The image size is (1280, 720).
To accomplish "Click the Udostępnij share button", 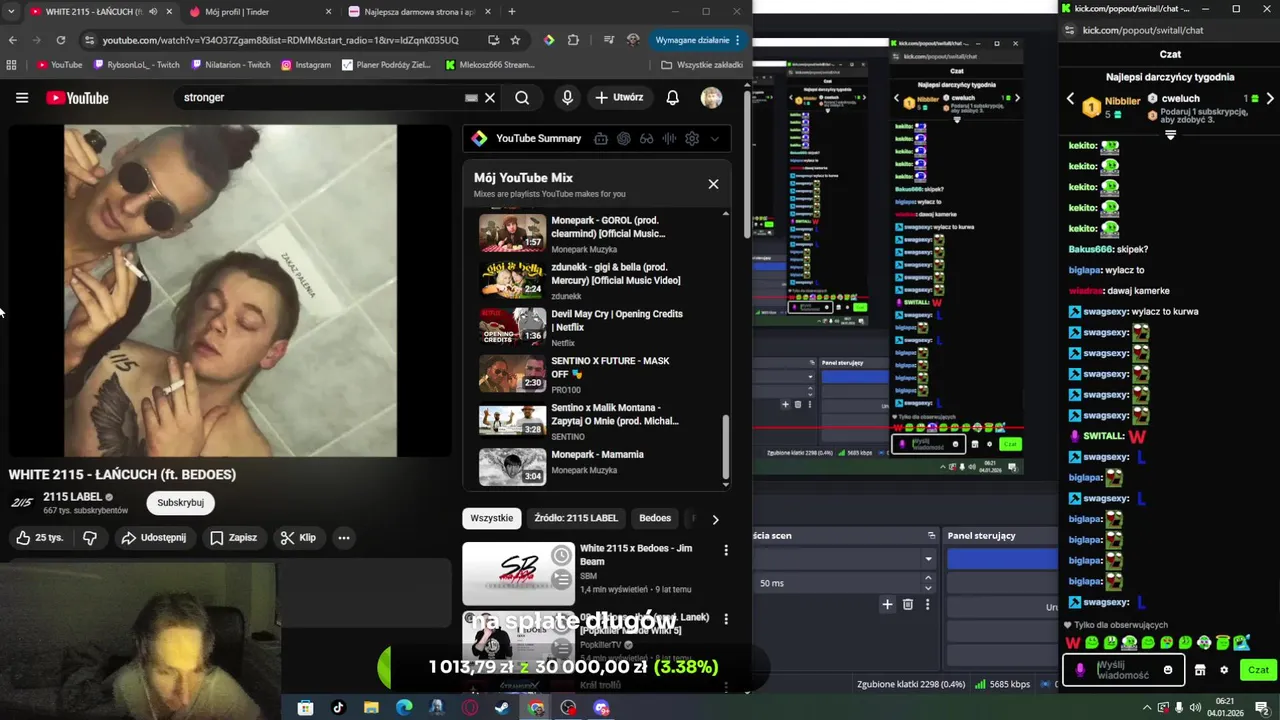I will click(154, 538).
